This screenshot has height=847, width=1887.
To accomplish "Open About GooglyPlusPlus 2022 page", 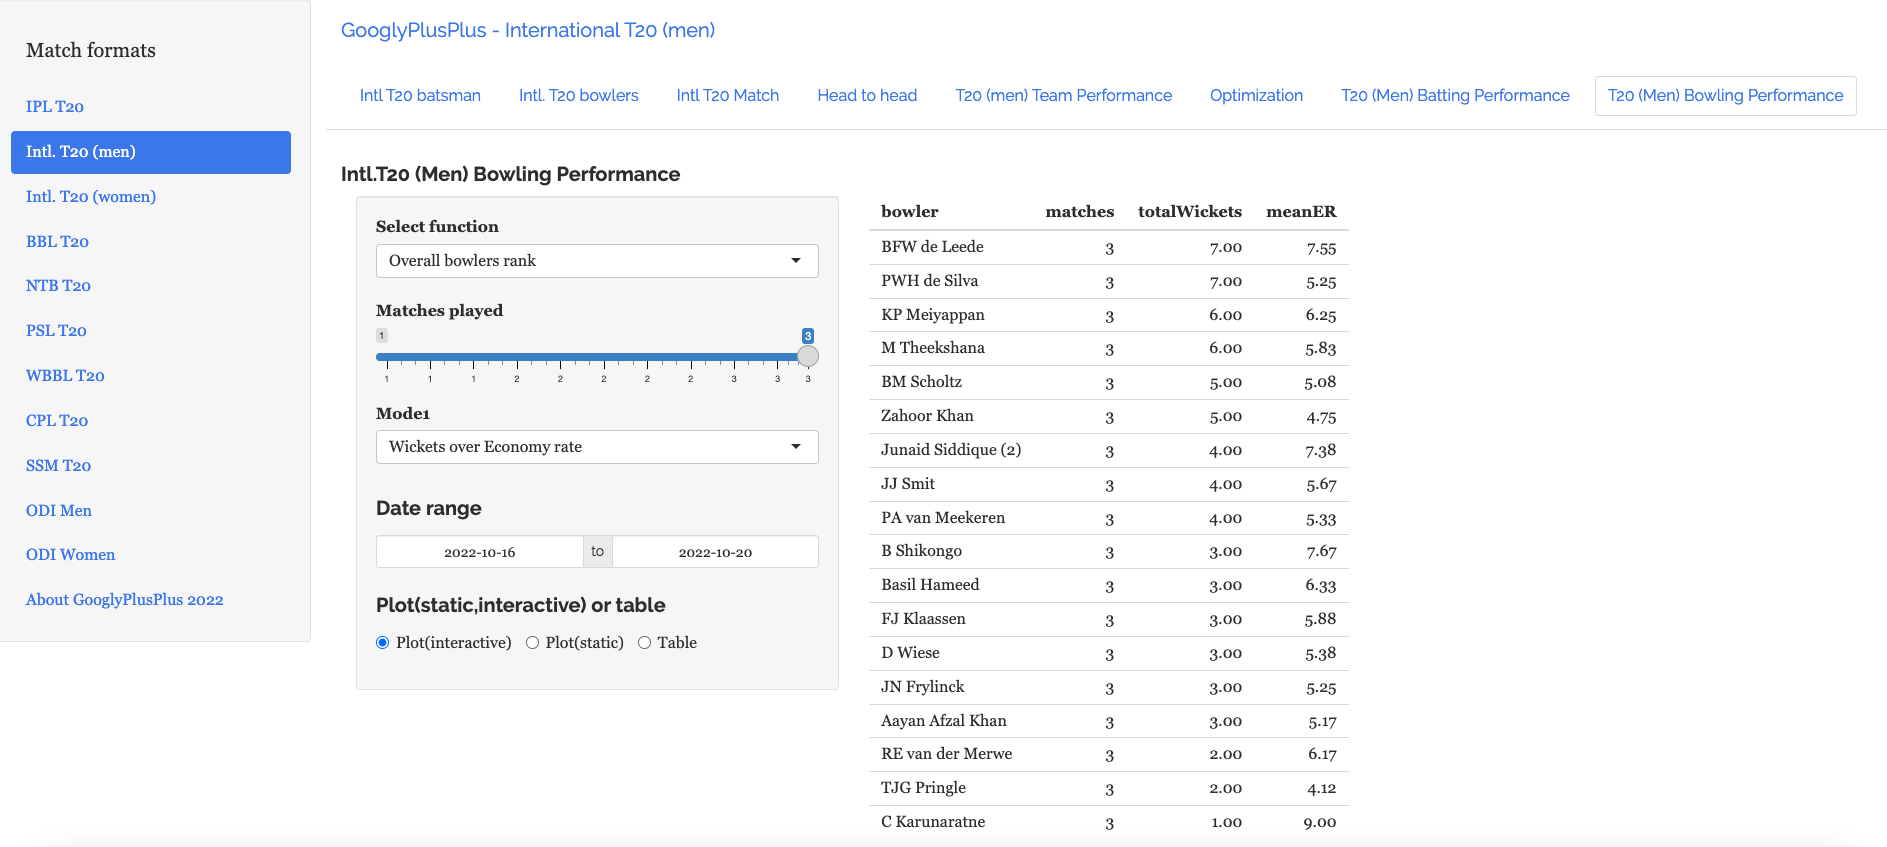I will [125, 600].
